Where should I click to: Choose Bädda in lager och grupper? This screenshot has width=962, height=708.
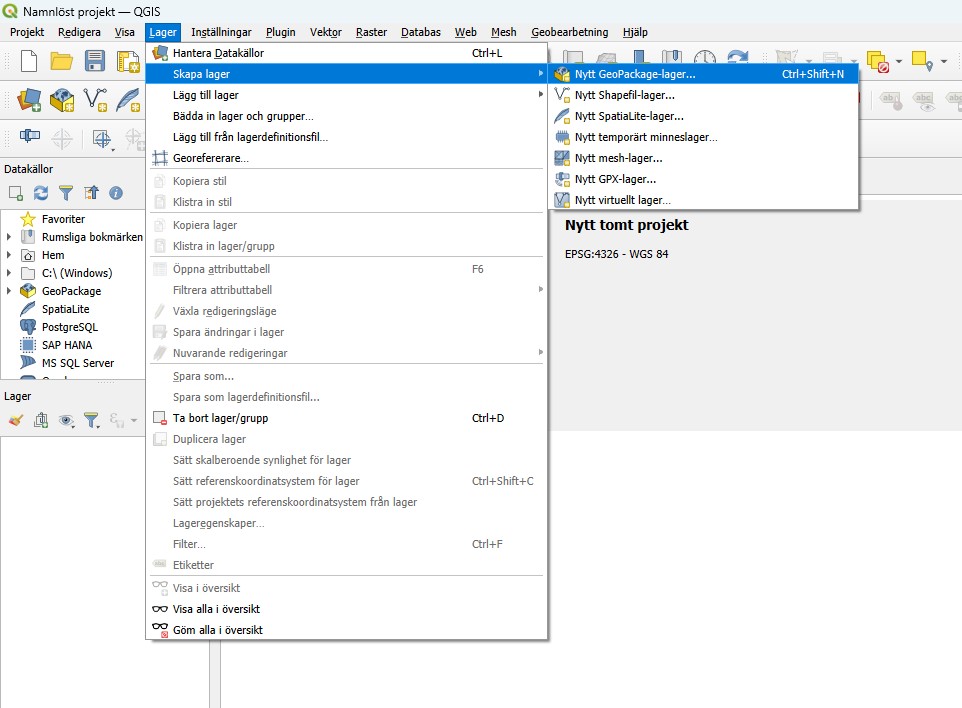click(347, 116)
